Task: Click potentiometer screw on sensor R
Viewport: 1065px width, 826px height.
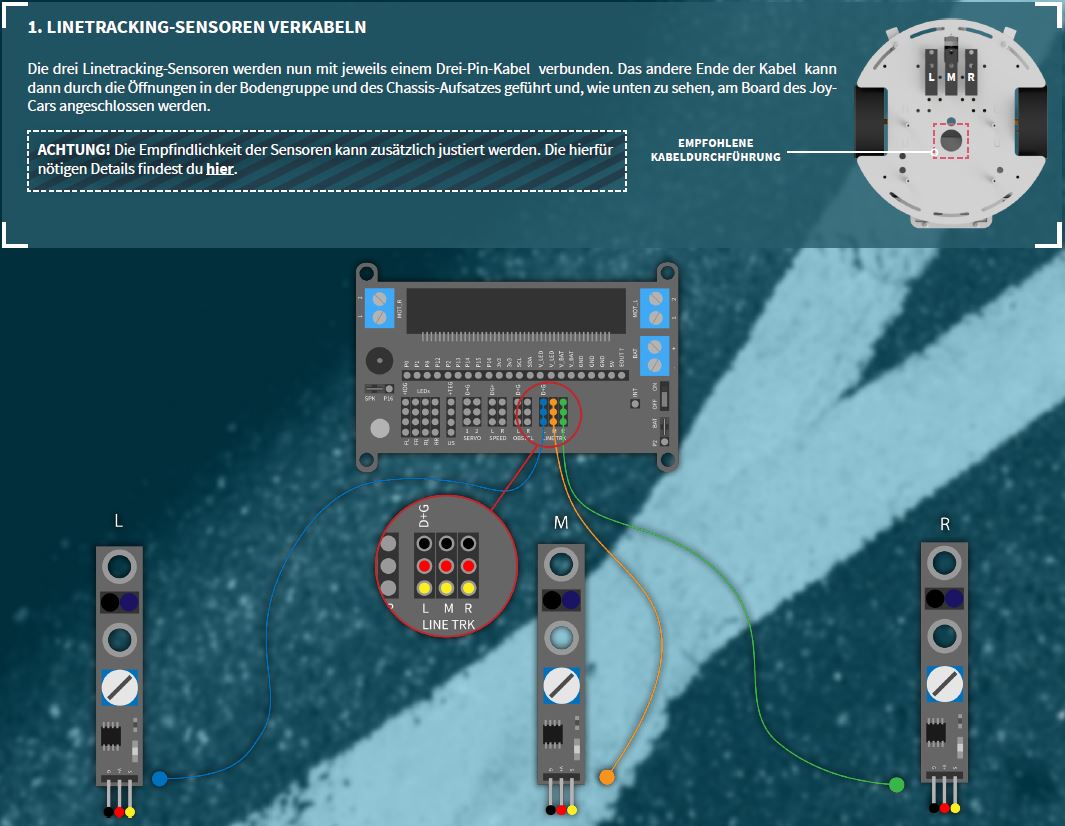Action: tap(945, 684)
